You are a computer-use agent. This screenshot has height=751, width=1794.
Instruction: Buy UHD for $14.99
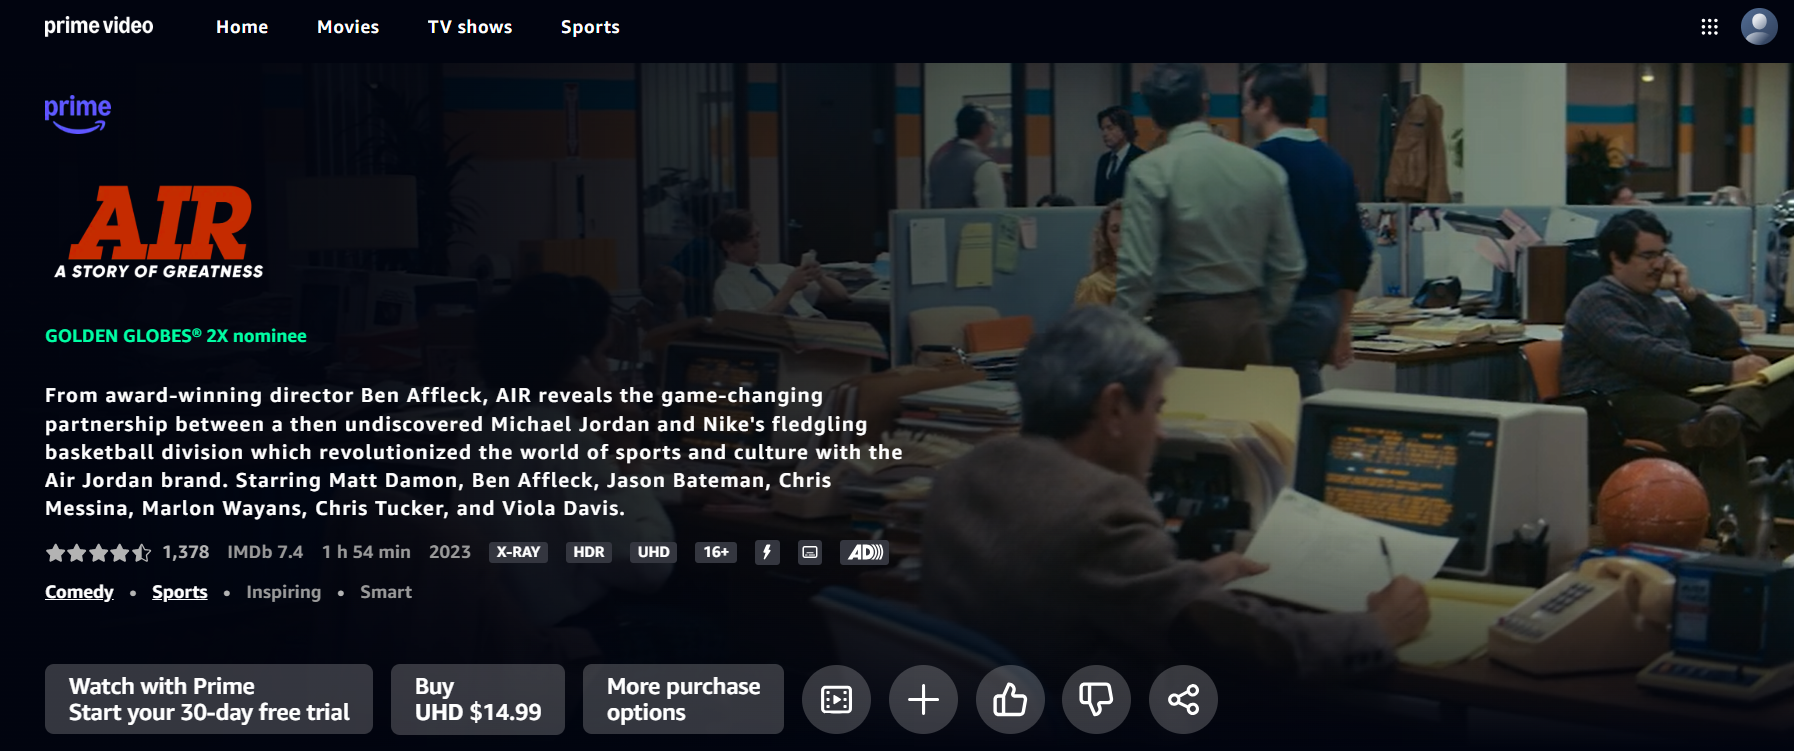pos(478,699)
